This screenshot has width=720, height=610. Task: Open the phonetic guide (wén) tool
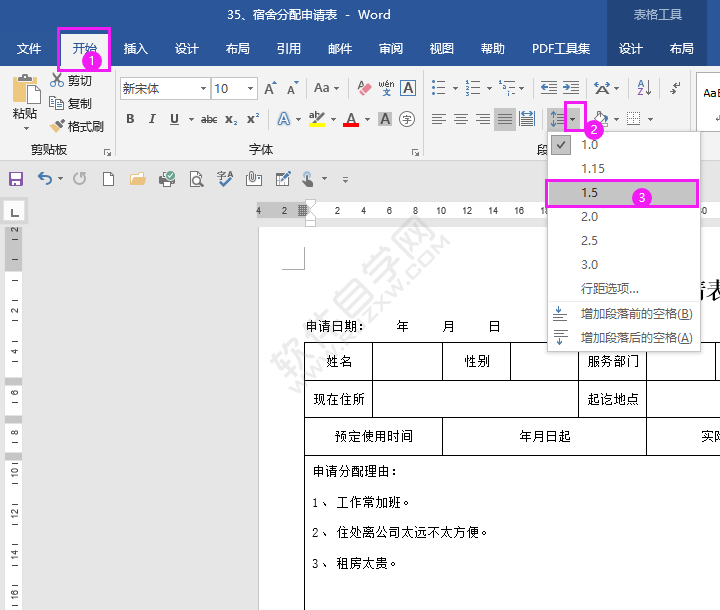386,88
